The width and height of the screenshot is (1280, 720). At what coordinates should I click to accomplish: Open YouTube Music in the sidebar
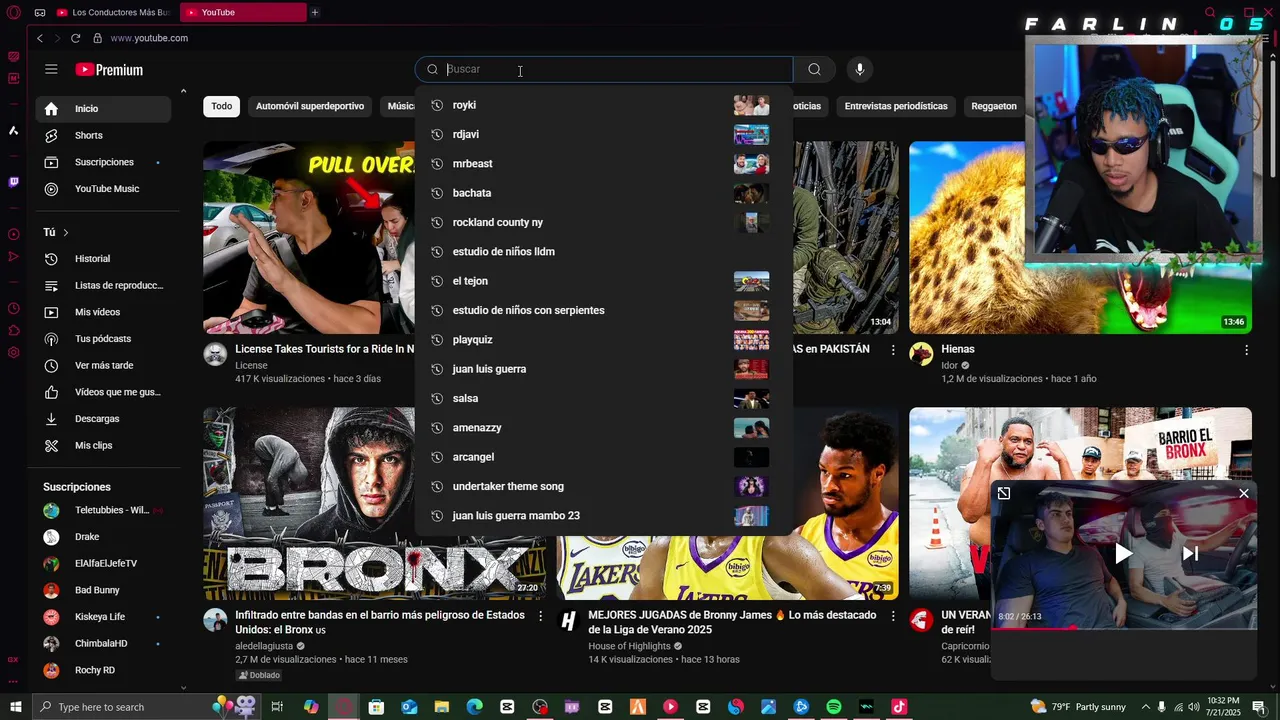pos(103,189)
